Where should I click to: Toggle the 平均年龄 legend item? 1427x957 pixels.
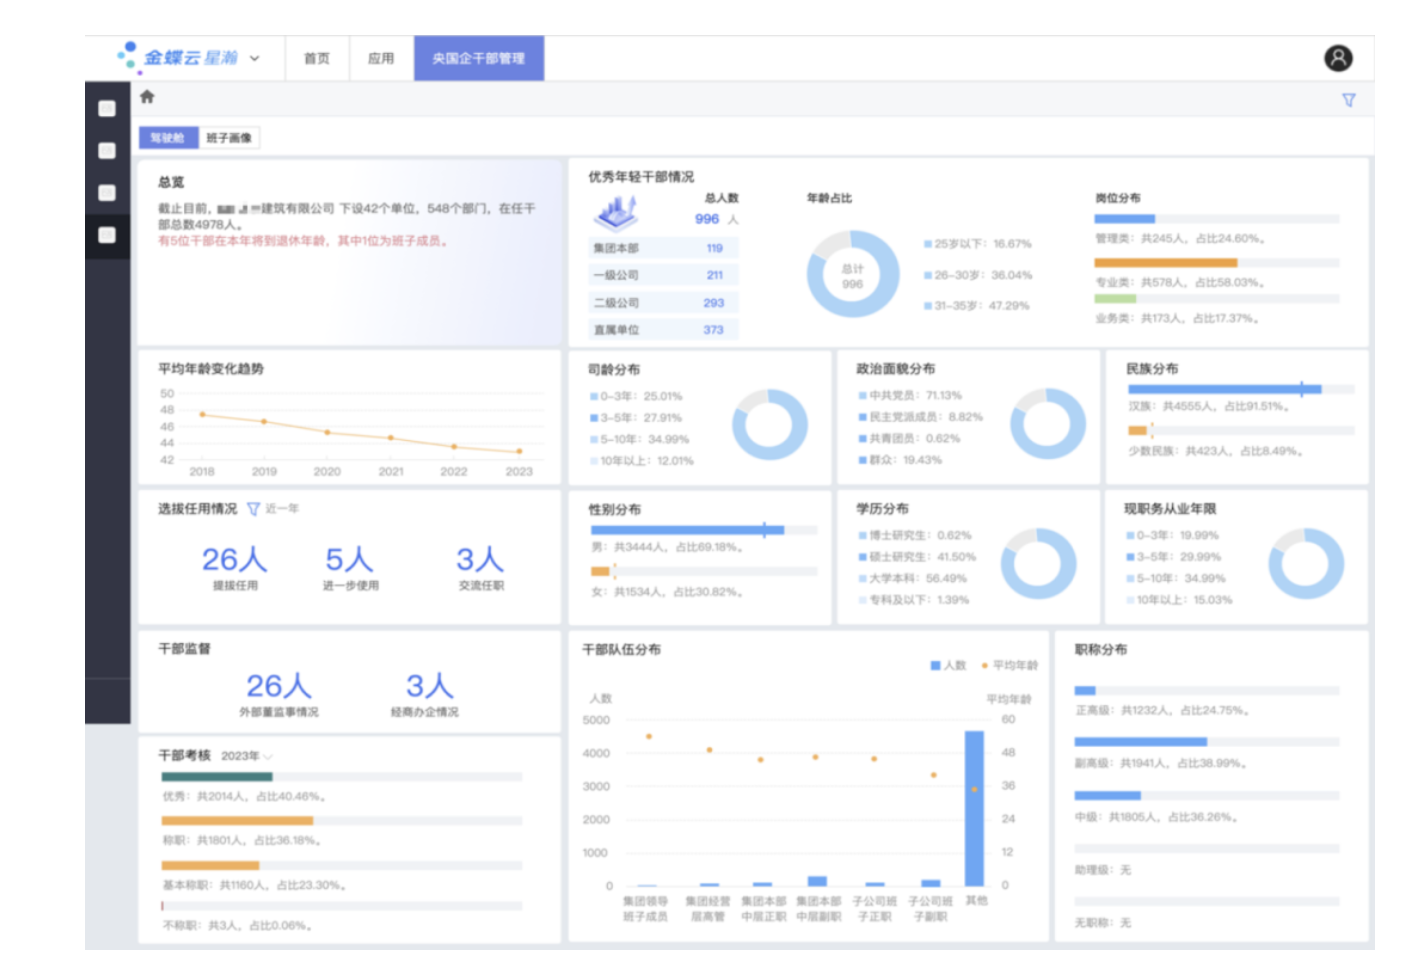(x=1010, y=665)
